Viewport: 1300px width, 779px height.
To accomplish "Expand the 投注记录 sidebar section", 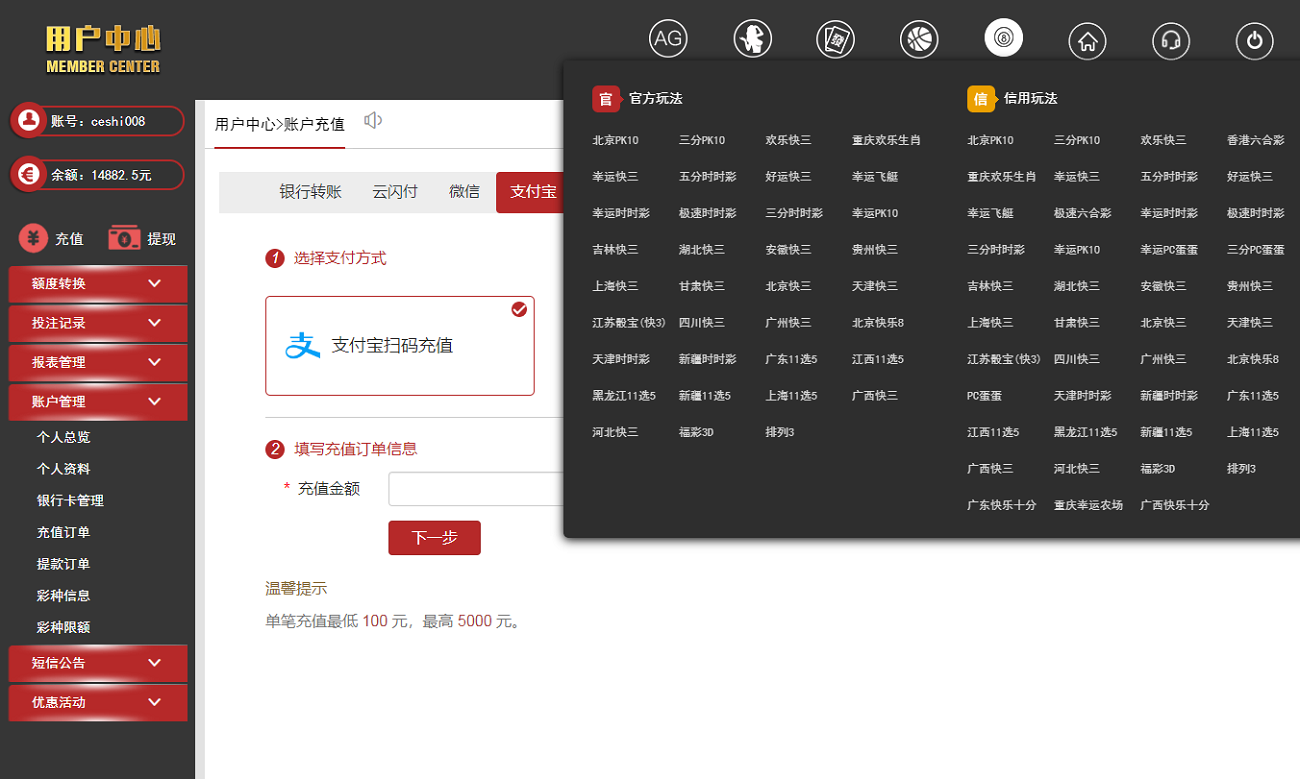I will 98,323.
